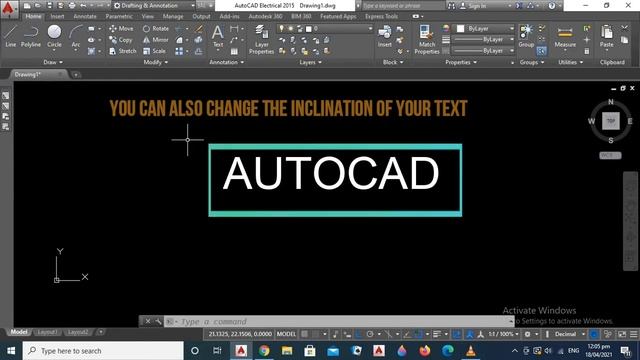Toggle MODEL space button in status bar
This screenshot has width=640, height=360.
[x=286, y=334]
